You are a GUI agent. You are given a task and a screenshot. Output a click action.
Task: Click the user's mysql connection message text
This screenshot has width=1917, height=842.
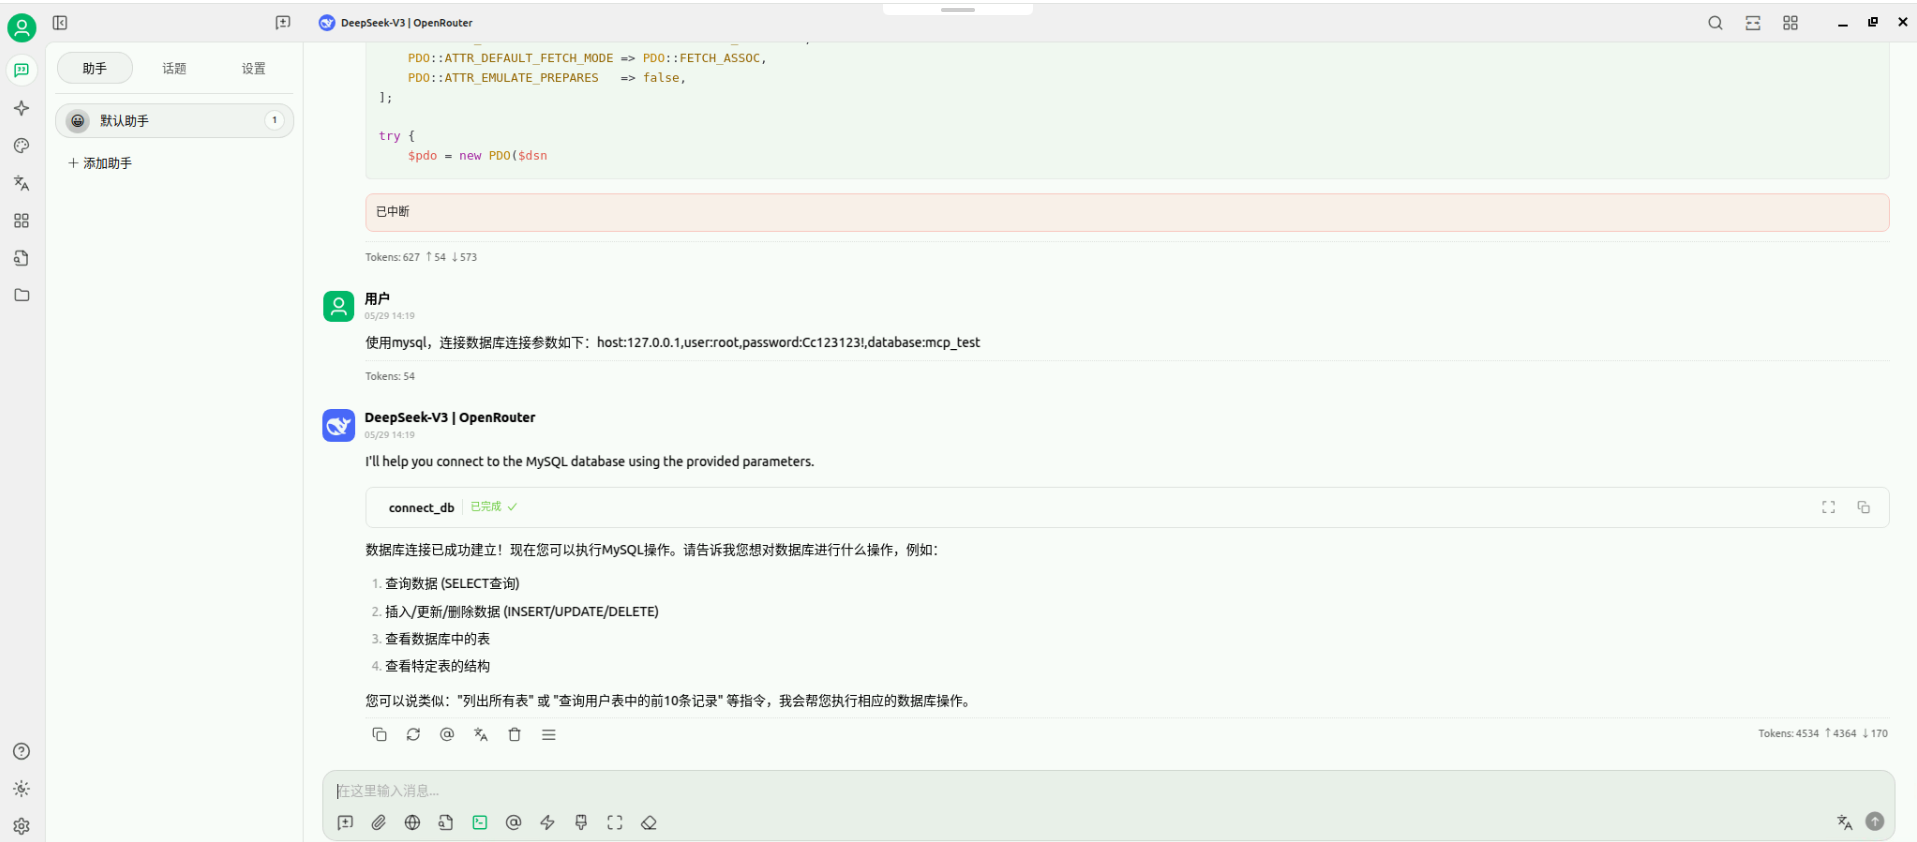[672, 343]
